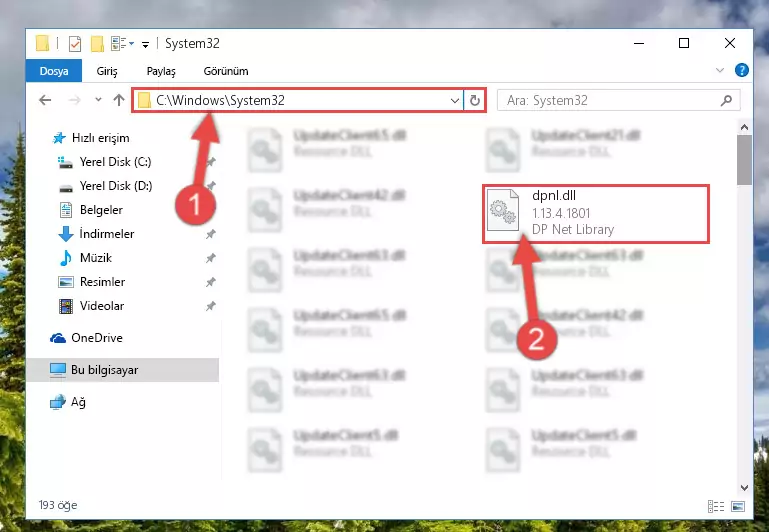Click the Hızlı erişim star icon
The width and height of the screenshot is (769, 532).
point(59,138)
